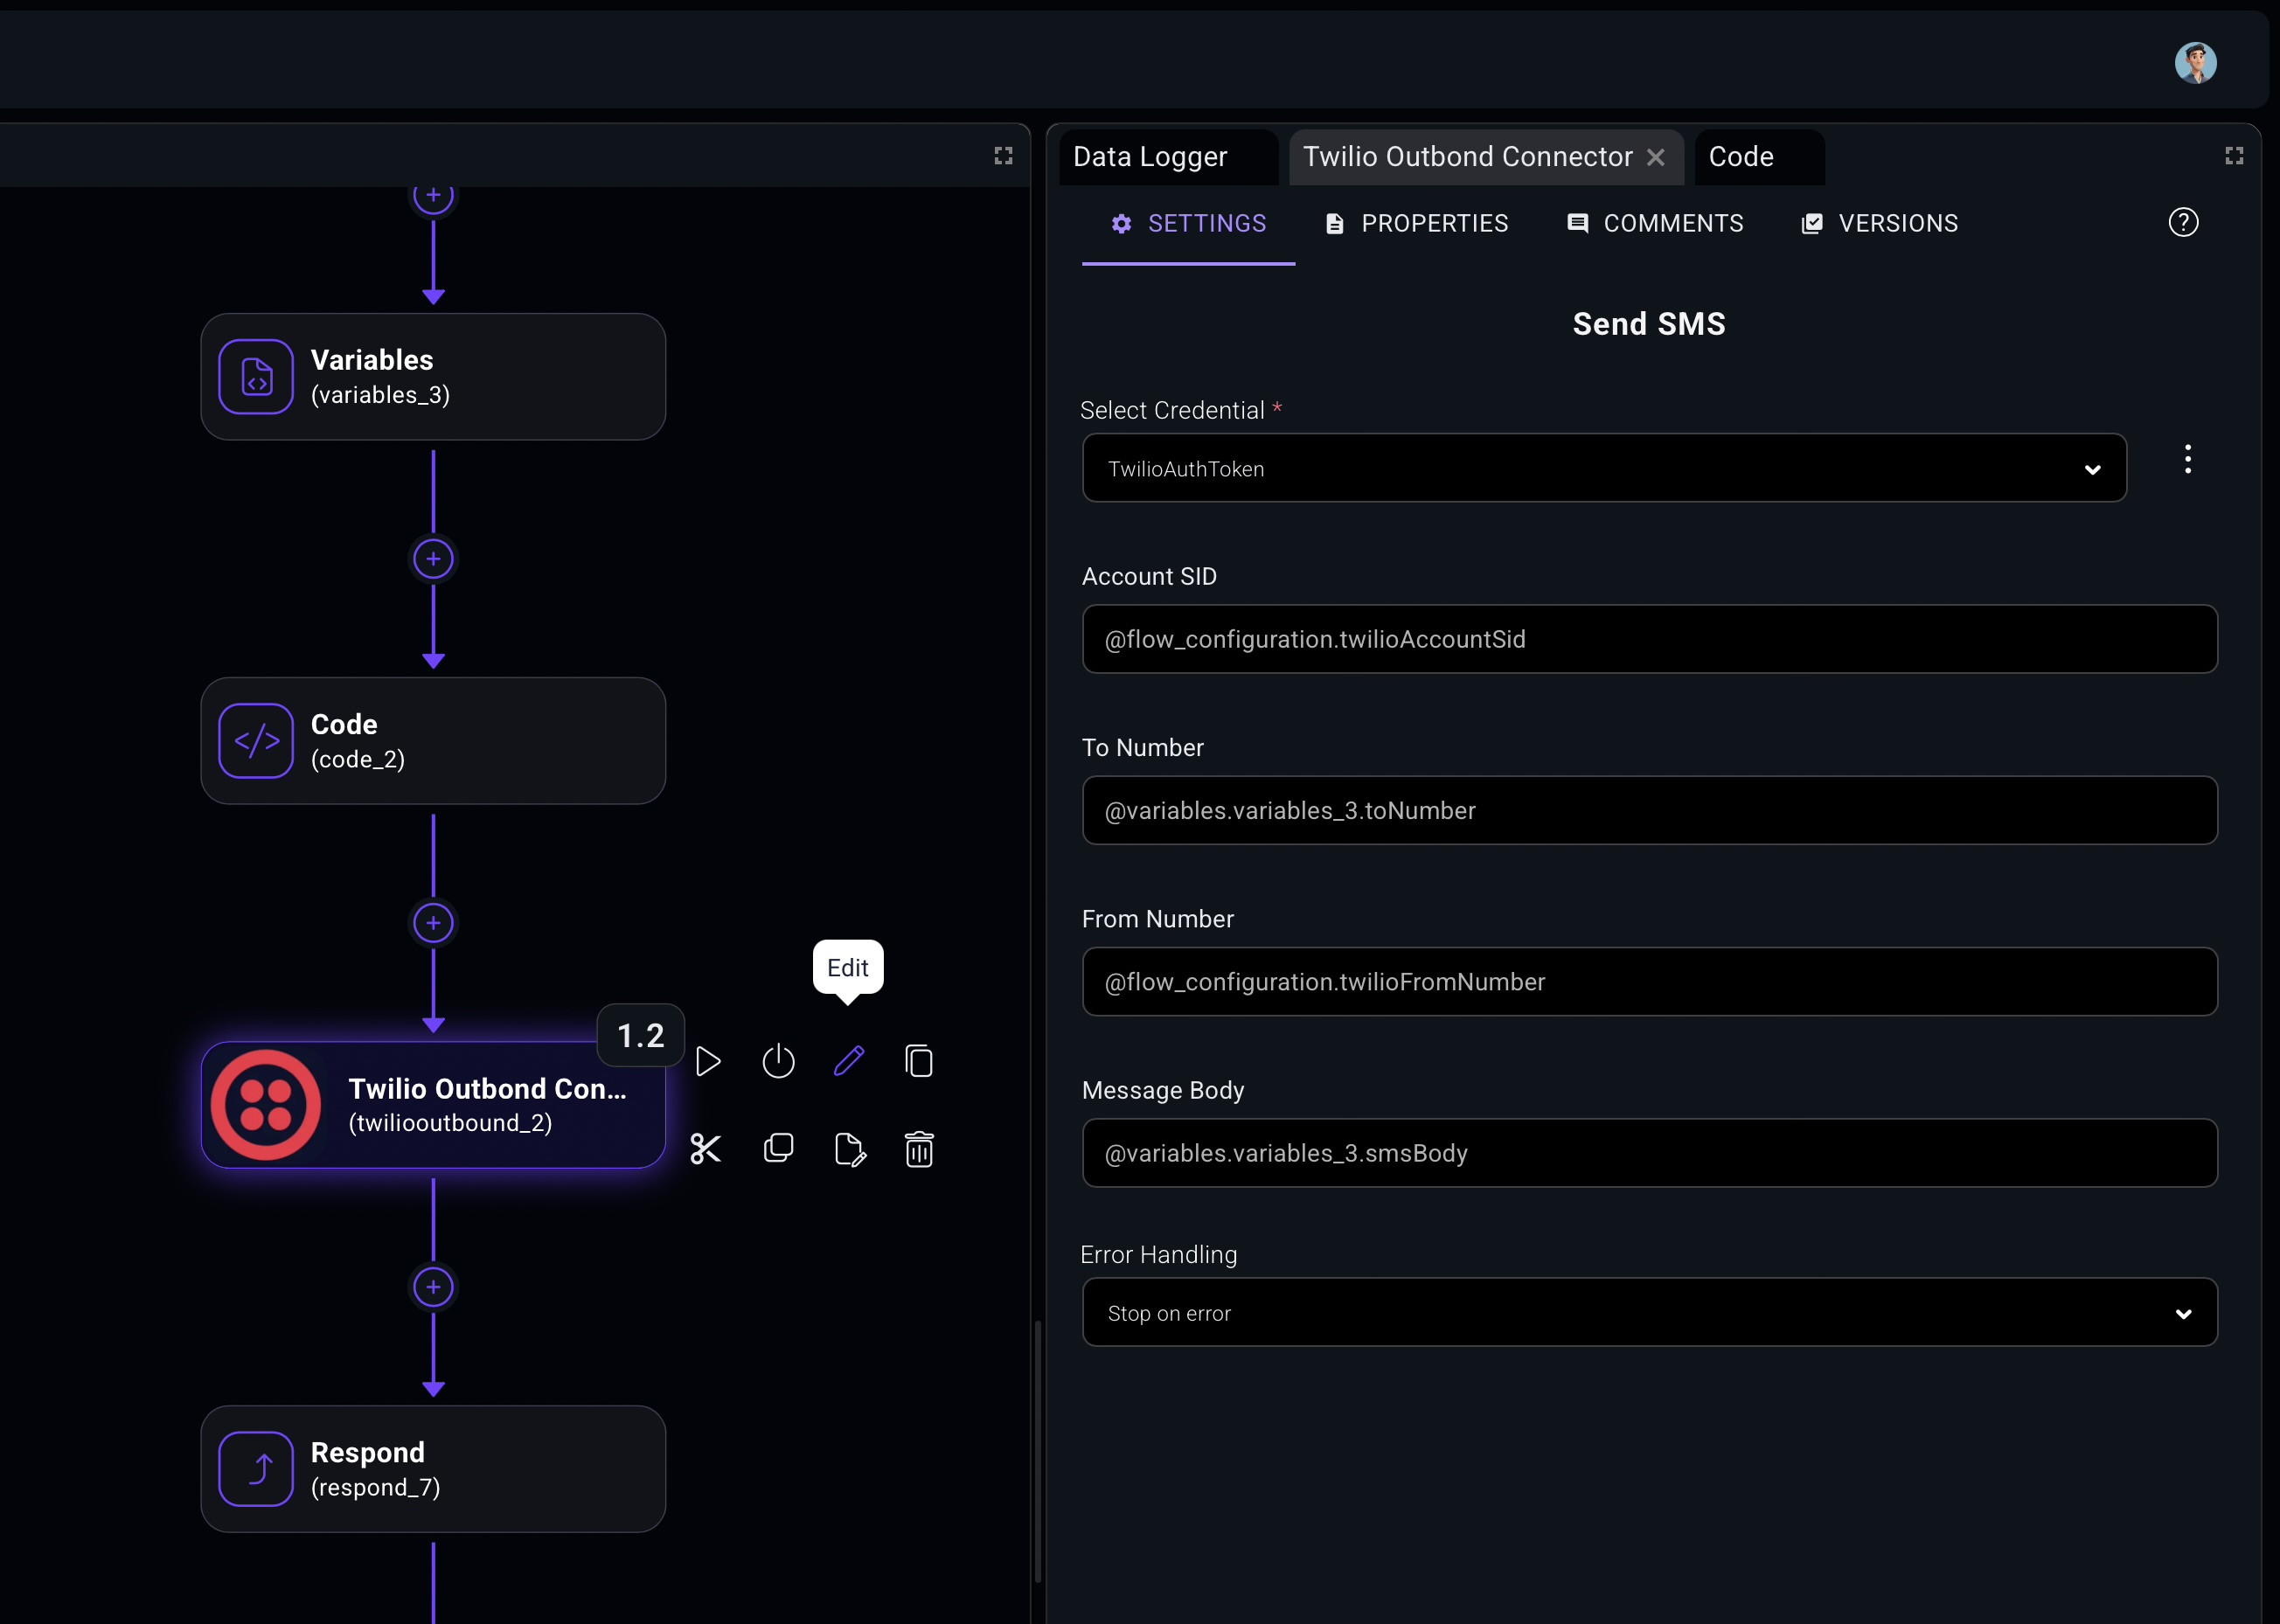The height and width of the screenshot is (1624, 2280).
Task: Select the Code (code_2) node
Action: [433, 741]
